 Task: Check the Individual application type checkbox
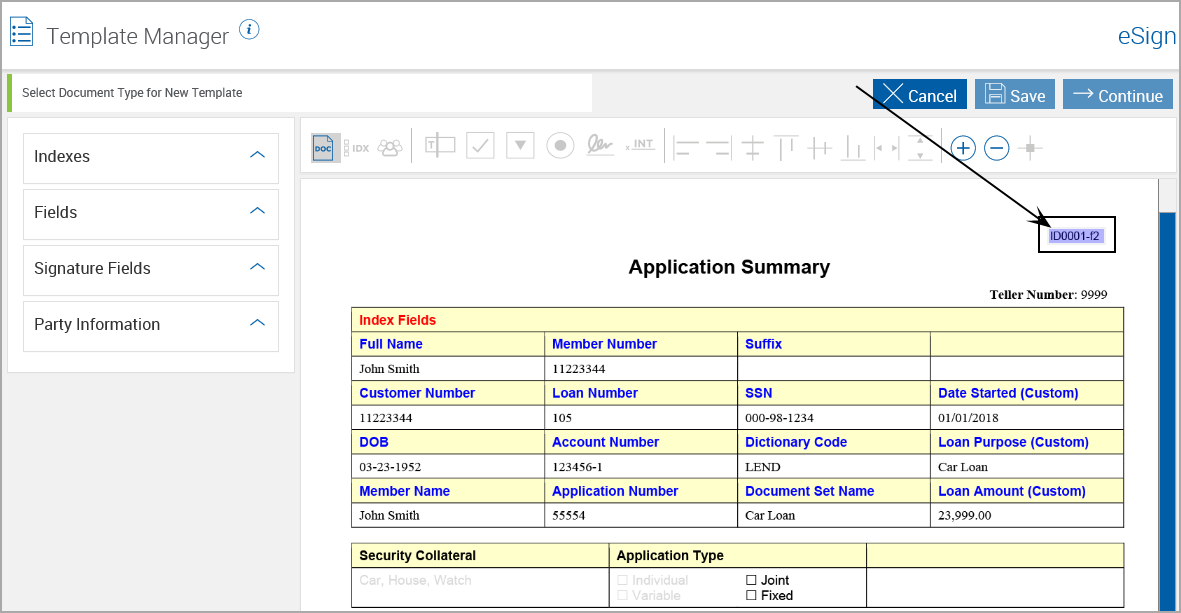pos(622,580)
